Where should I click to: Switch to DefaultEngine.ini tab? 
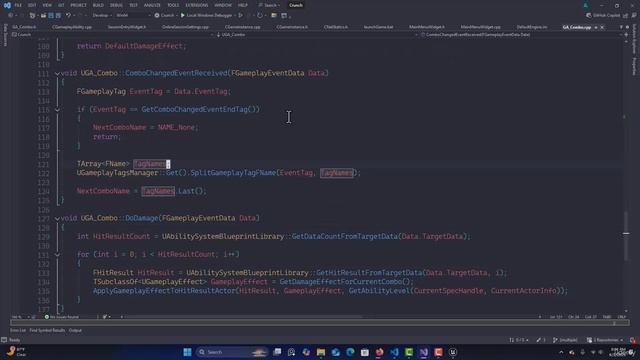531,27
